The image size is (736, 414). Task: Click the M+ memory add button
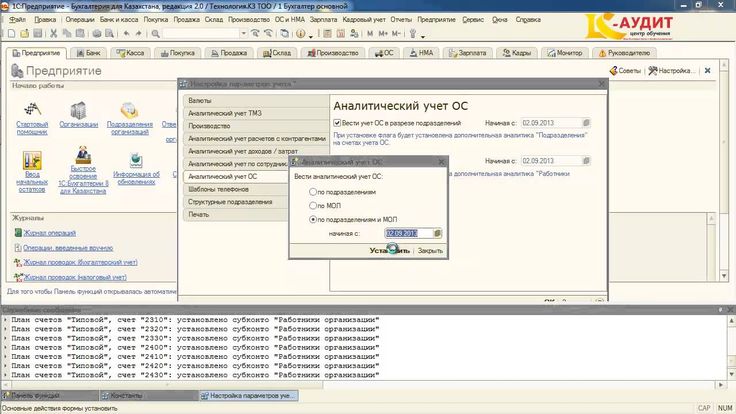click(x=383, y=33)
